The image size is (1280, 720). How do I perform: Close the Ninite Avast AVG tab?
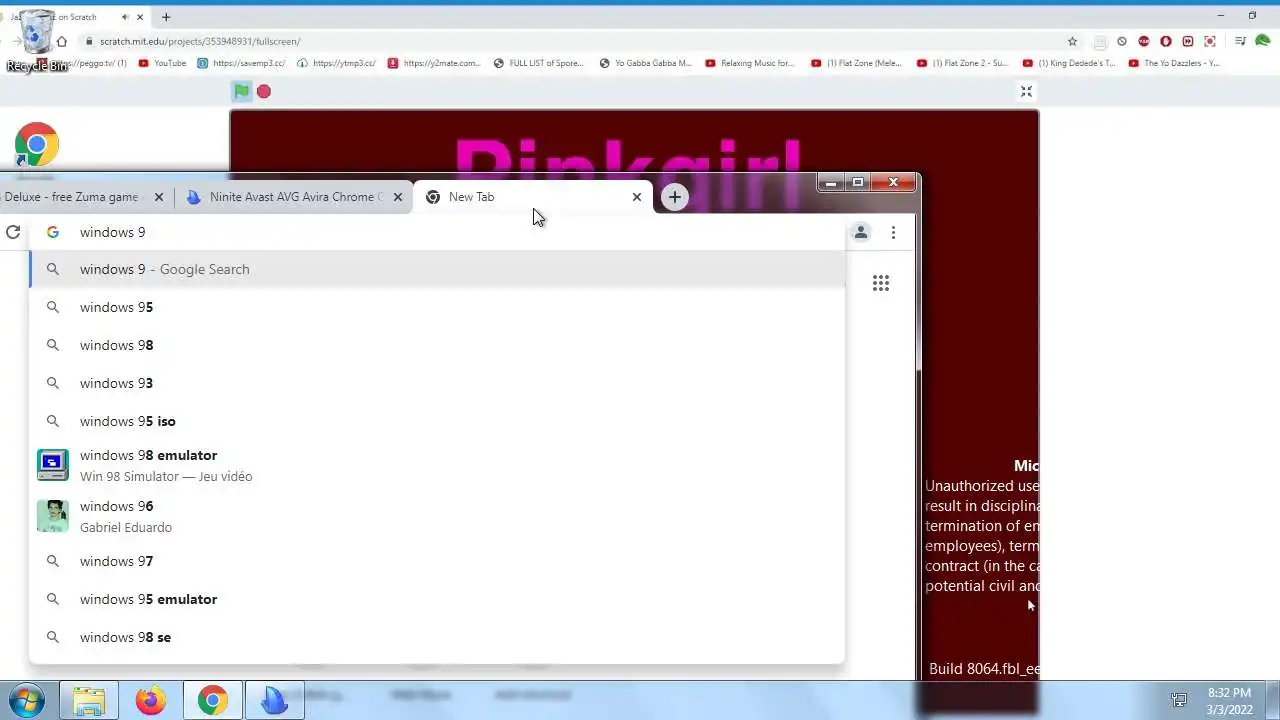[398, 197]
